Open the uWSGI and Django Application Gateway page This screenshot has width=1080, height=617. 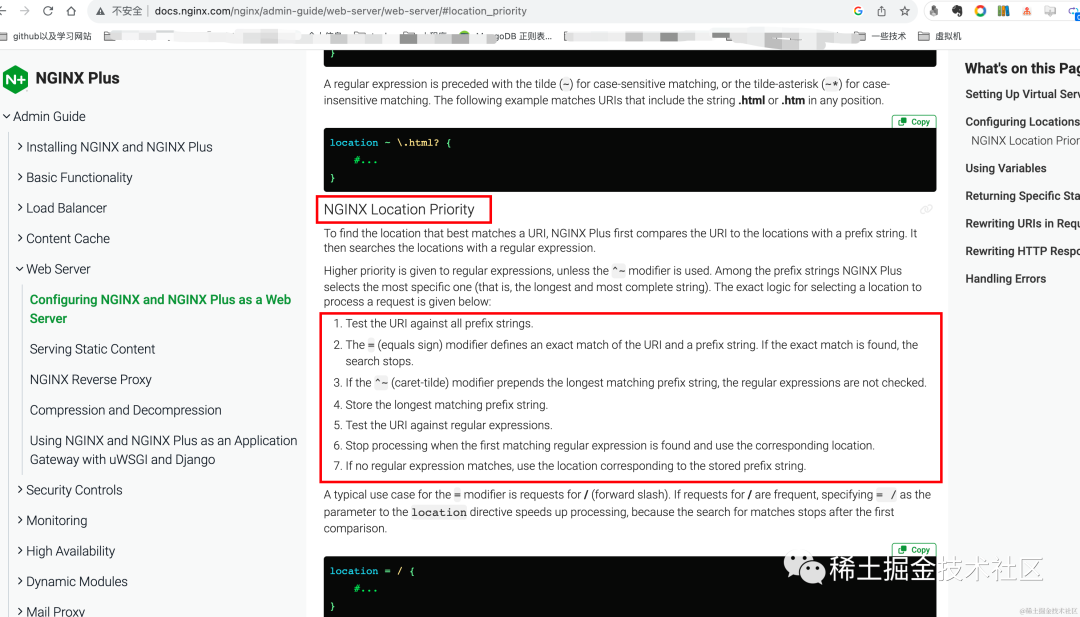[163, 450]
